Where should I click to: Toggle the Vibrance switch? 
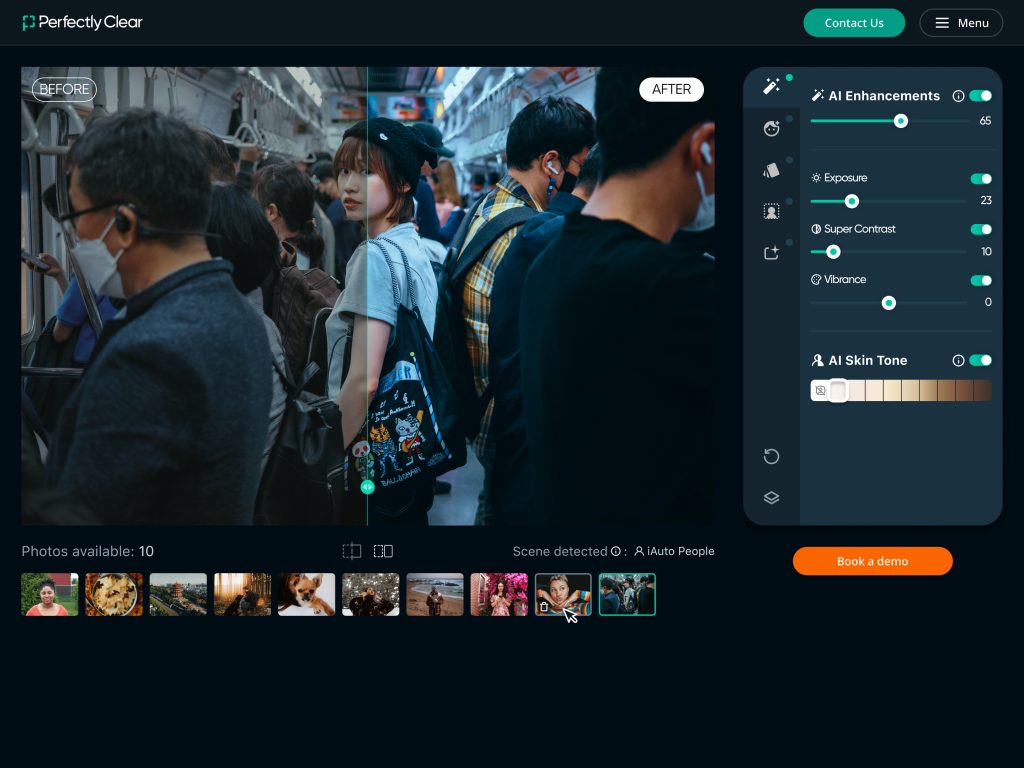[x=980, y=280]
